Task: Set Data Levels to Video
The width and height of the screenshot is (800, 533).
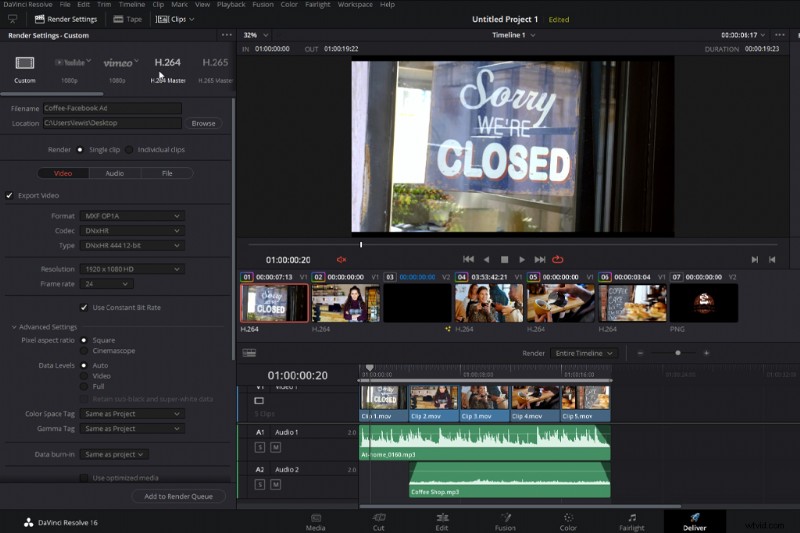Action: tap(84, 376)
